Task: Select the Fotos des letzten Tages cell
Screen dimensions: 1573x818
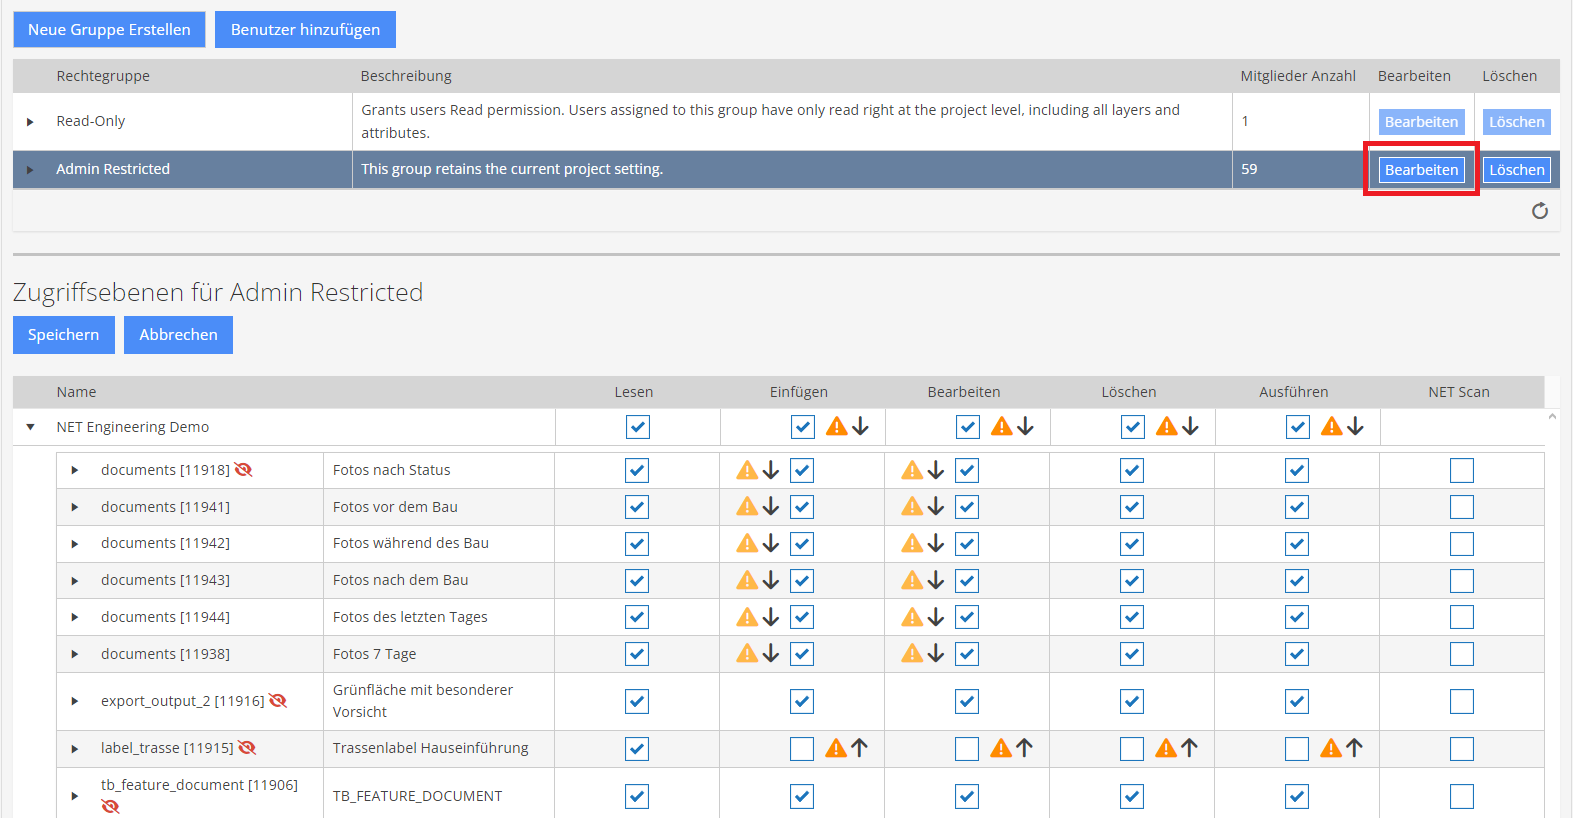Action: [438, 617]
